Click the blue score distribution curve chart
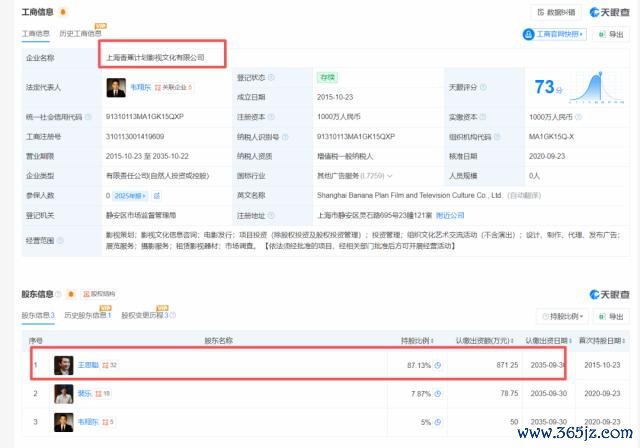 point(597,87)
